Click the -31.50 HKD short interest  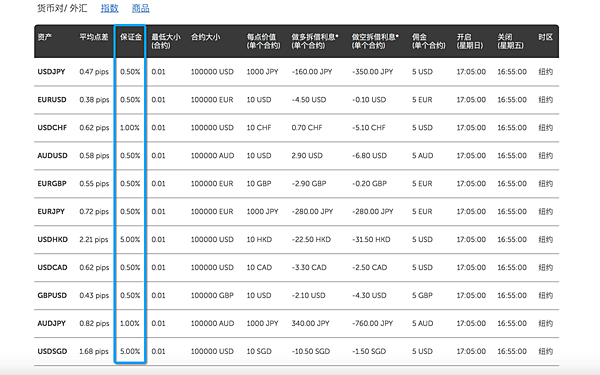tap(371, 239)
